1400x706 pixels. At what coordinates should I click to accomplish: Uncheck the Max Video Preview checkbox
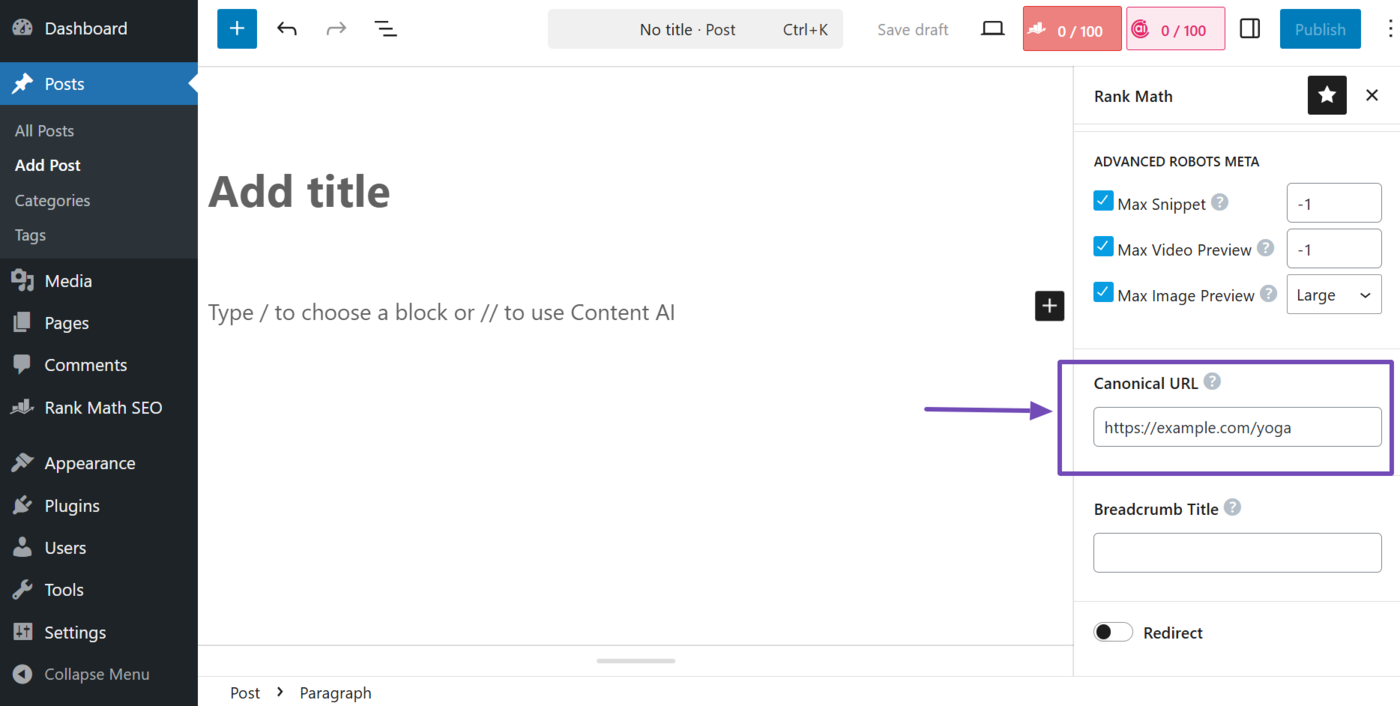[1103, 247]
